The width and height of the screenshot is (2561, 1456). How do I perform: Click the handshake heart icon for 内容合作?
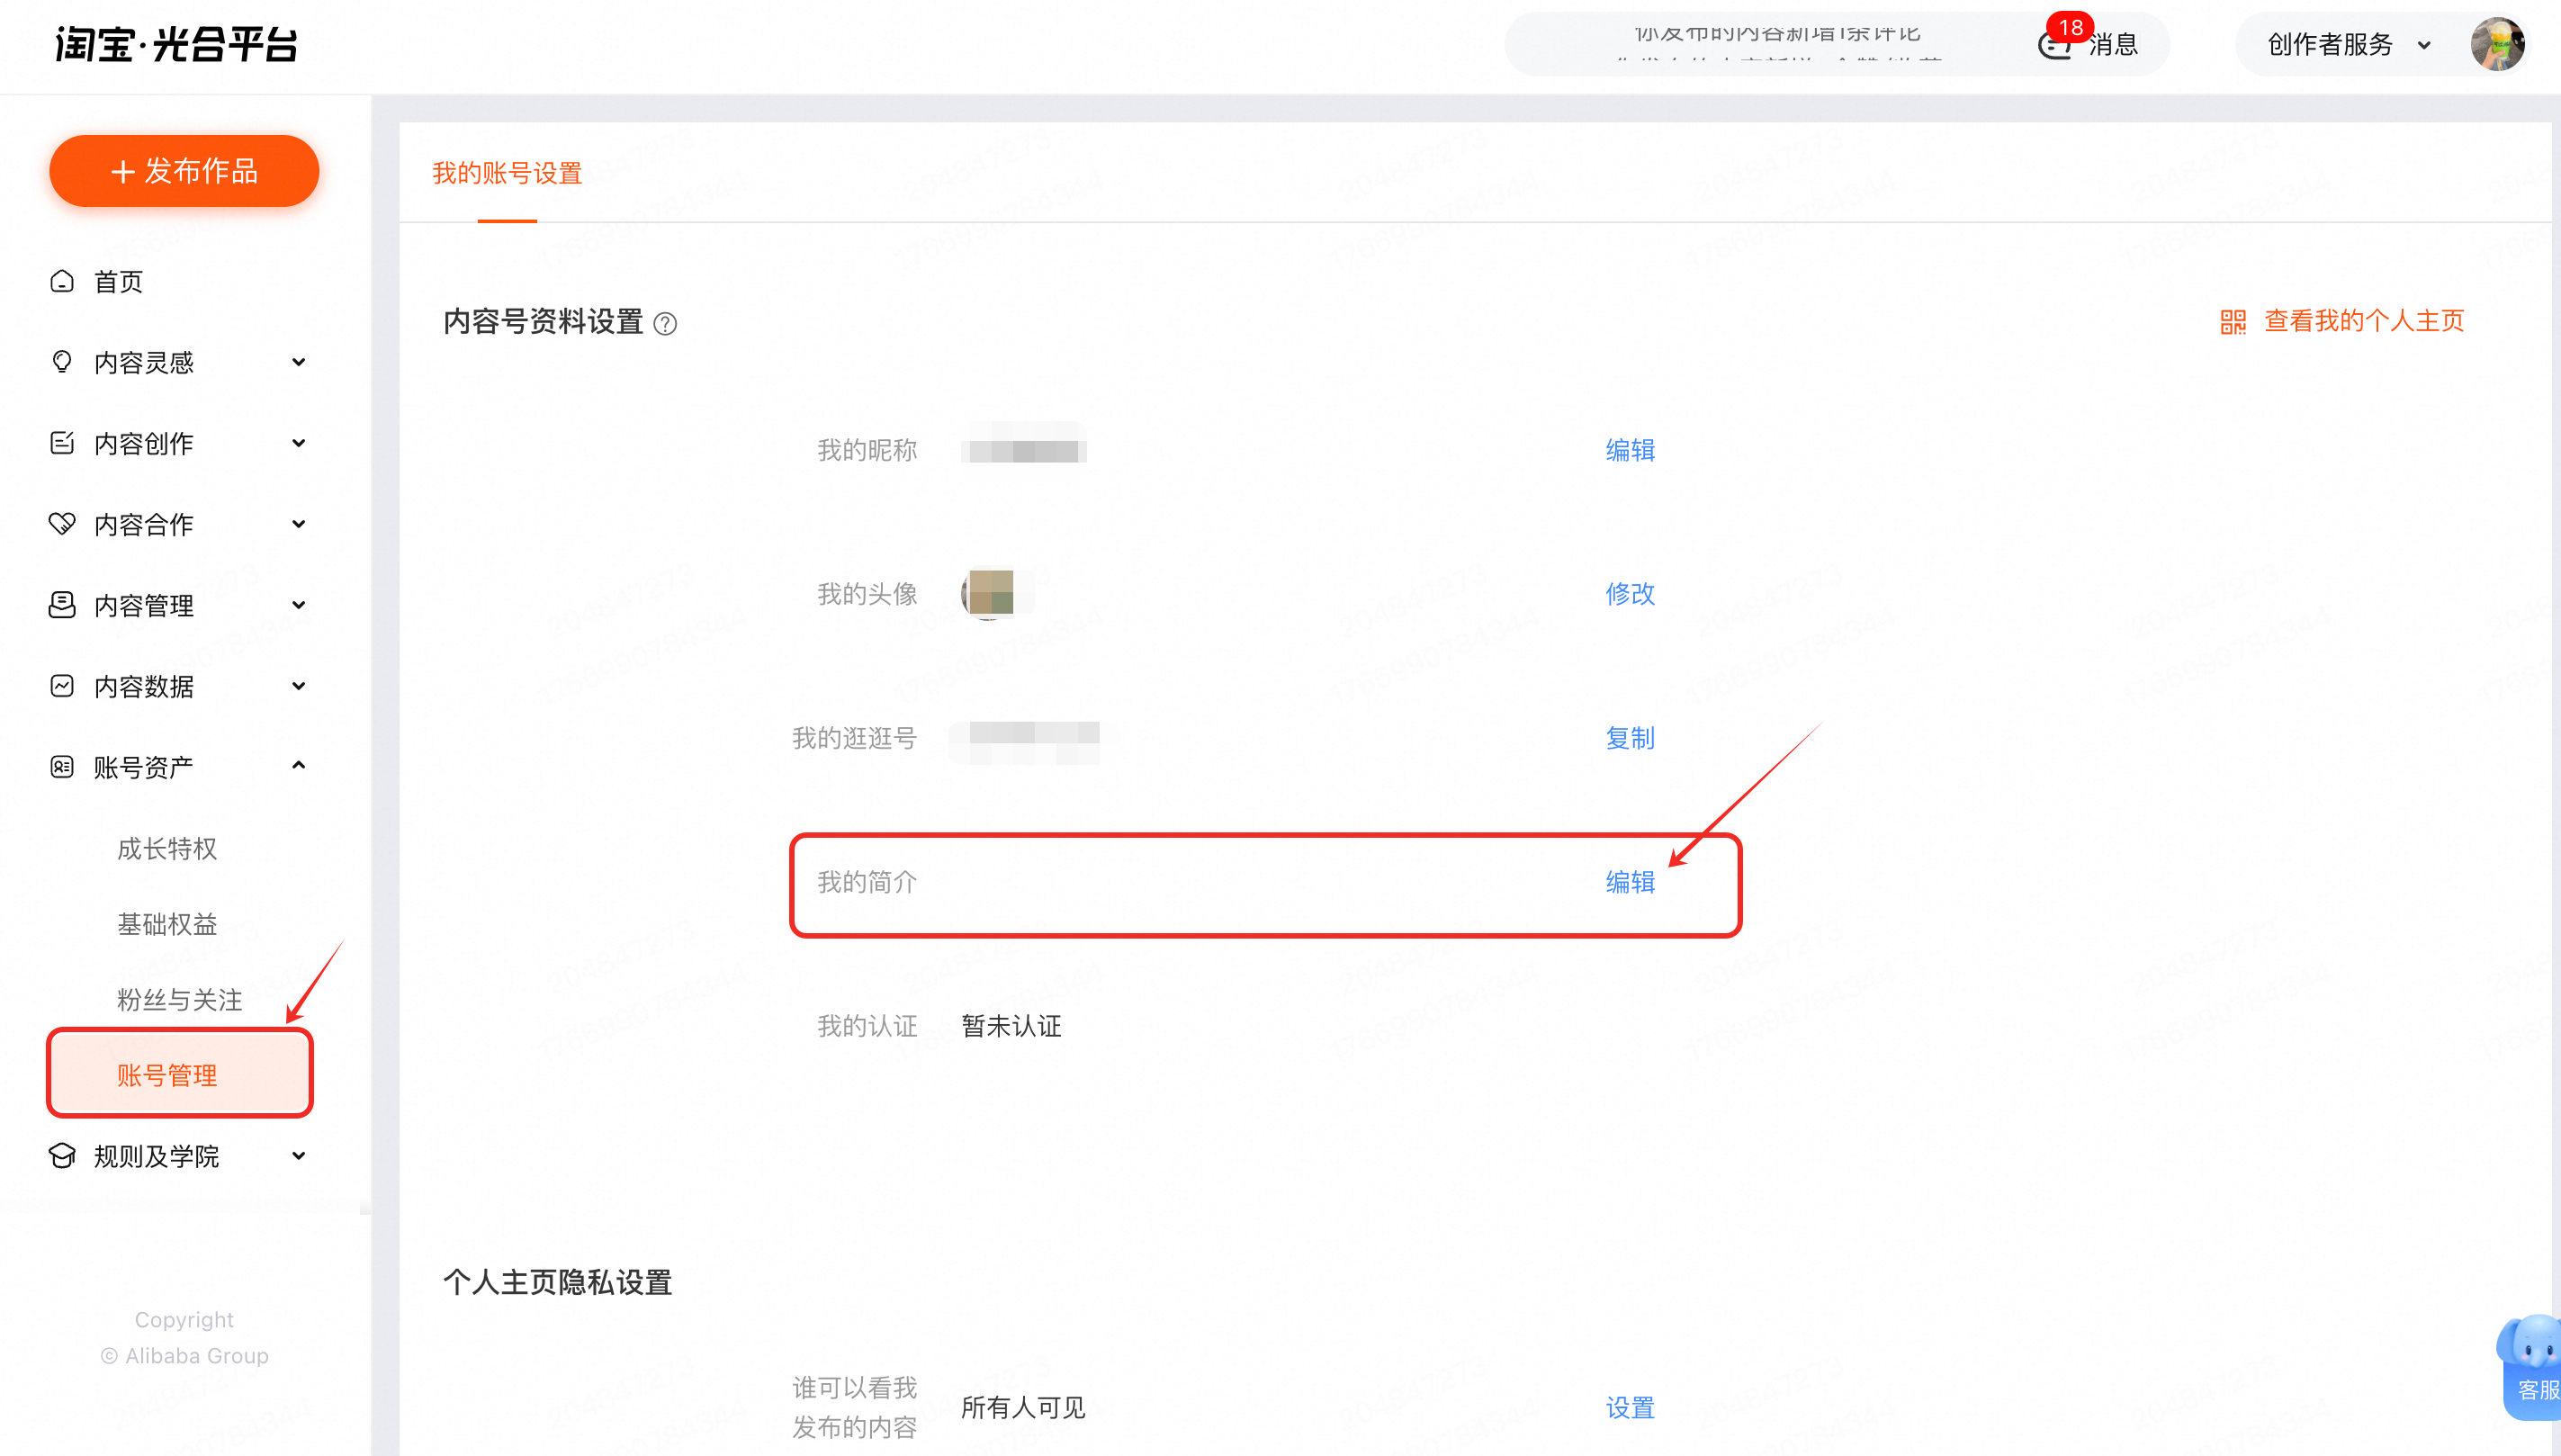coord(62,524)
